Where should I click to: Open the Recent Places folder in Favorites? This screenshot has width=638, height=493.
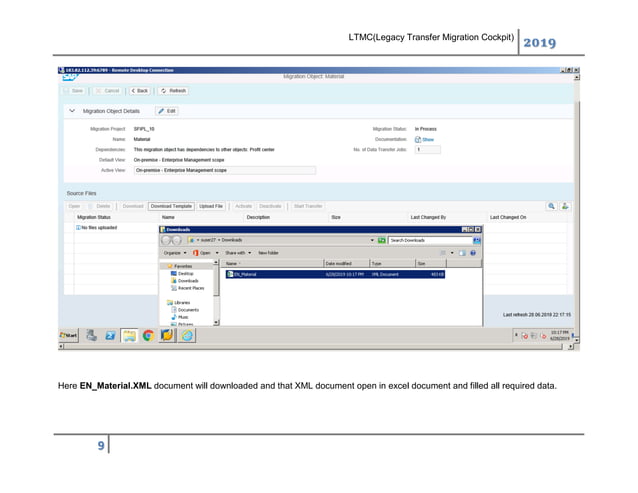[193, 288]
